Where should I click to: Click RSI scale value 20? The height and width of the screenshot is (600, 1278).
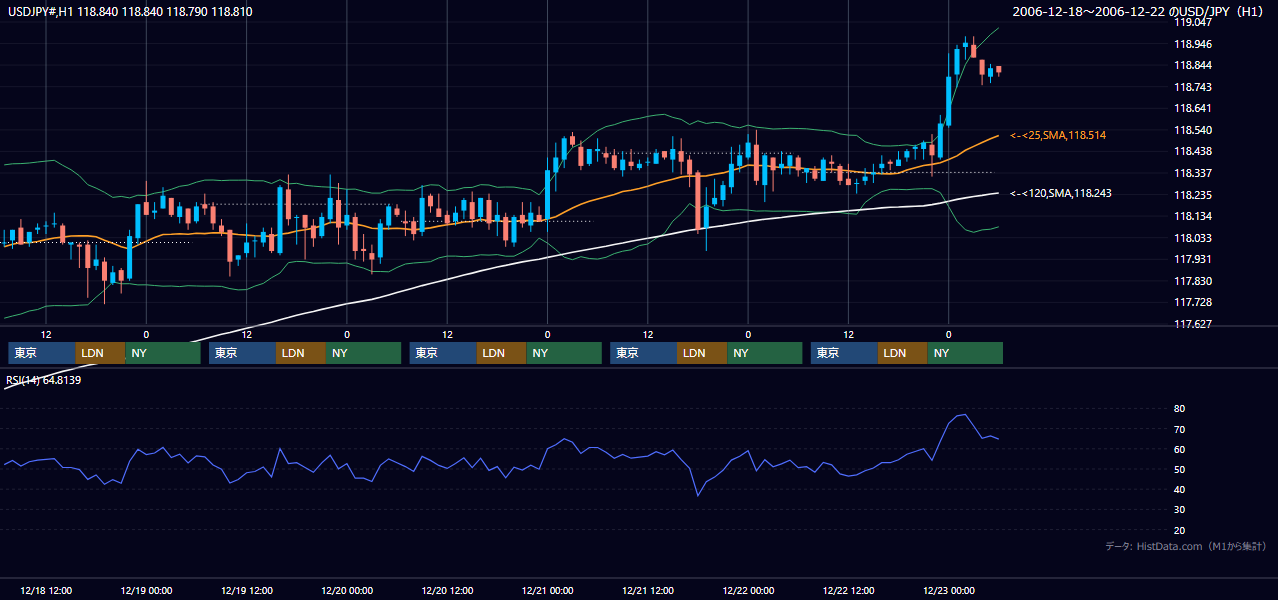(1180, 530)
